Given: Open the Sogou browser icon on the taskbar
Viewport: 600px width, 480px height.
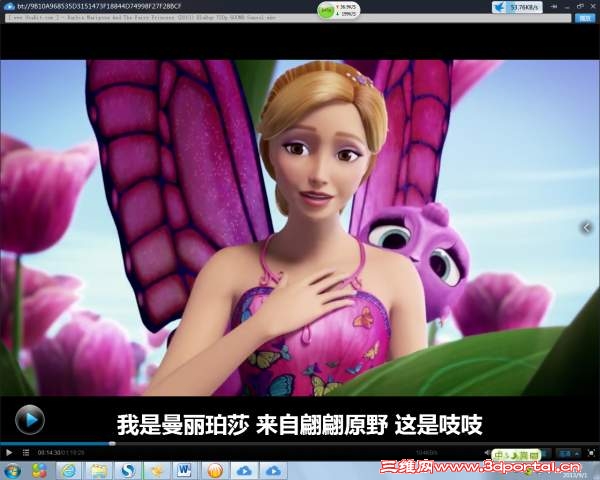Looking at the screenshot, I should [x=127, y=470].
